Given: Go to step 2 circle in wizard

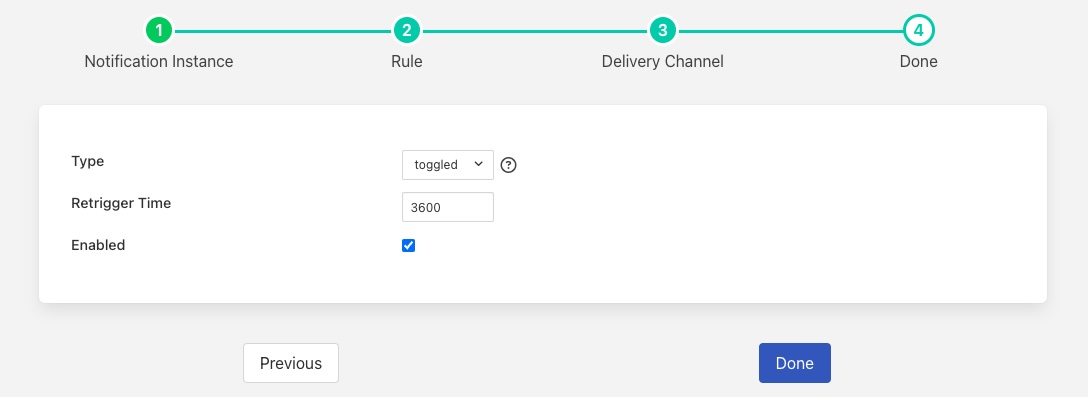Looking at the screenshot, I should (x=407, y=31).
